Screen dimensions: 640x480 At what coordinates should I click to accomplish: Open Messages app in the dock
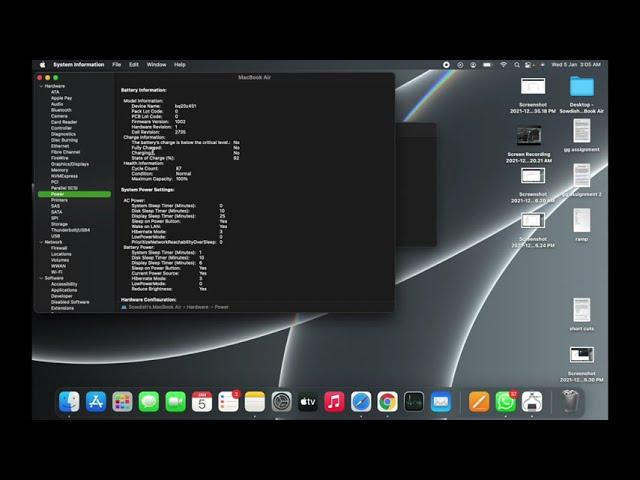pos(149,402)
